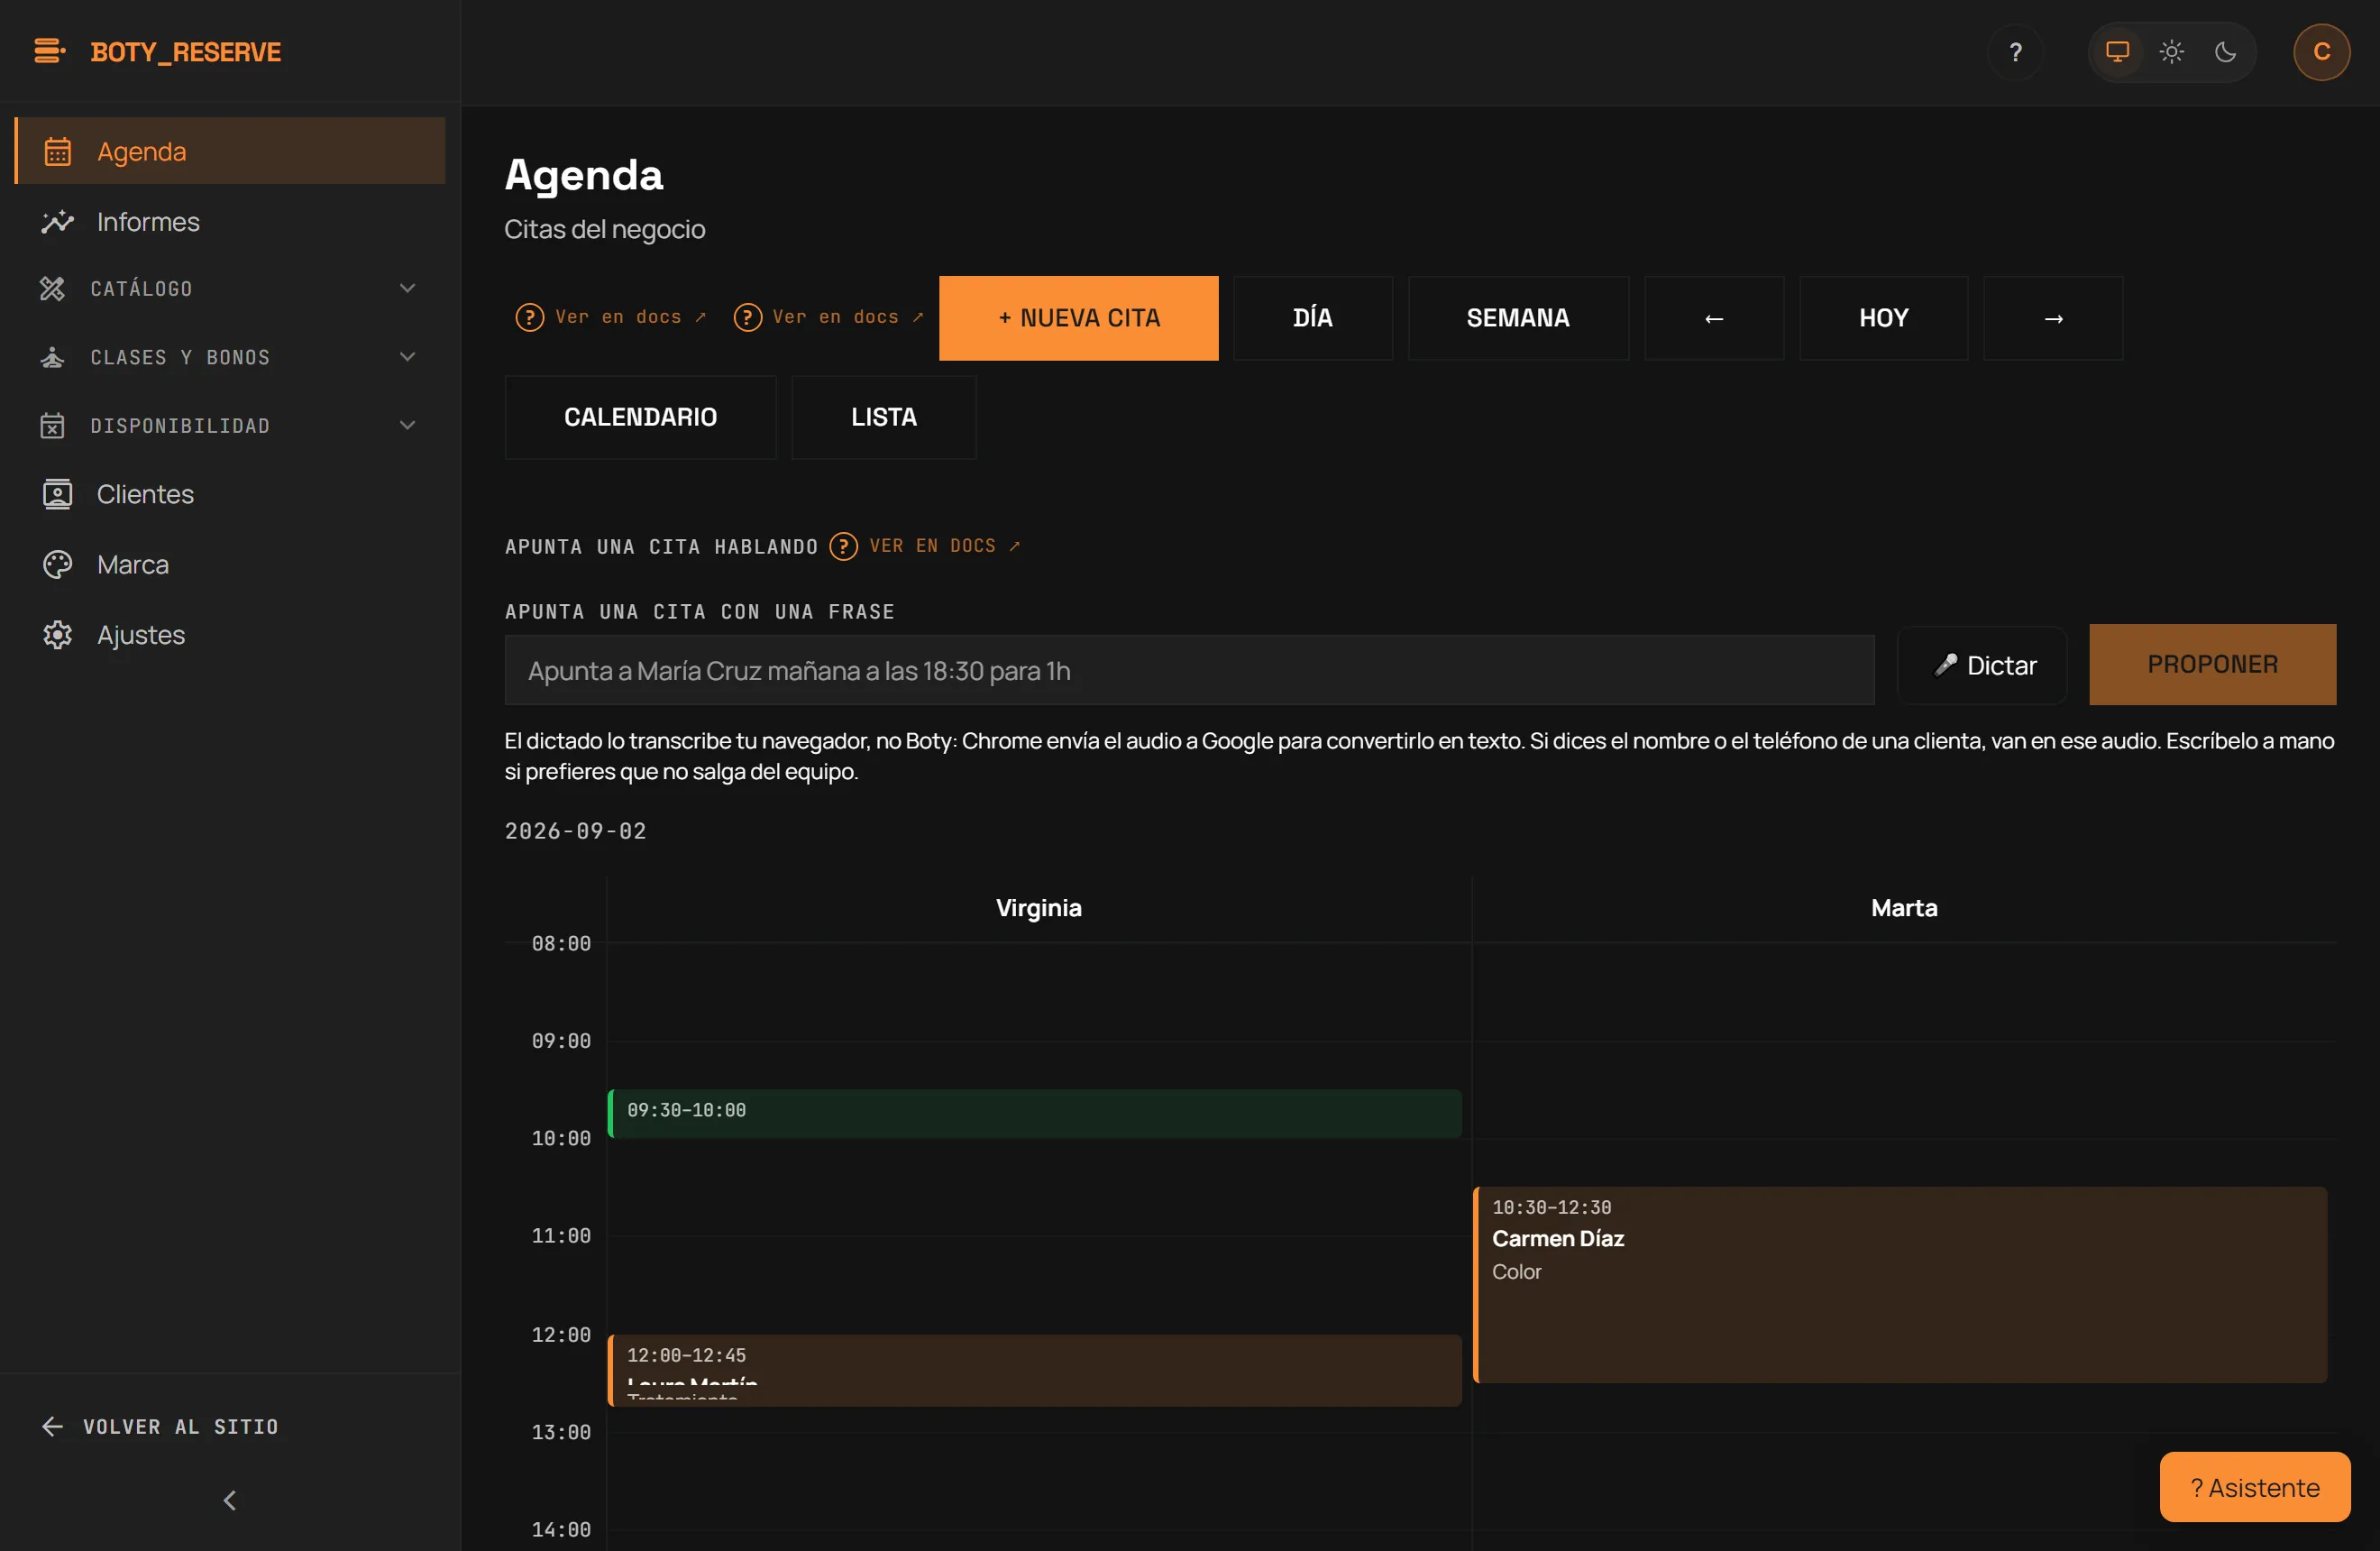2380x1551 pixels.
Task: Select Calendario display mode
Action: pyautogui.click(x=640, y=417)
